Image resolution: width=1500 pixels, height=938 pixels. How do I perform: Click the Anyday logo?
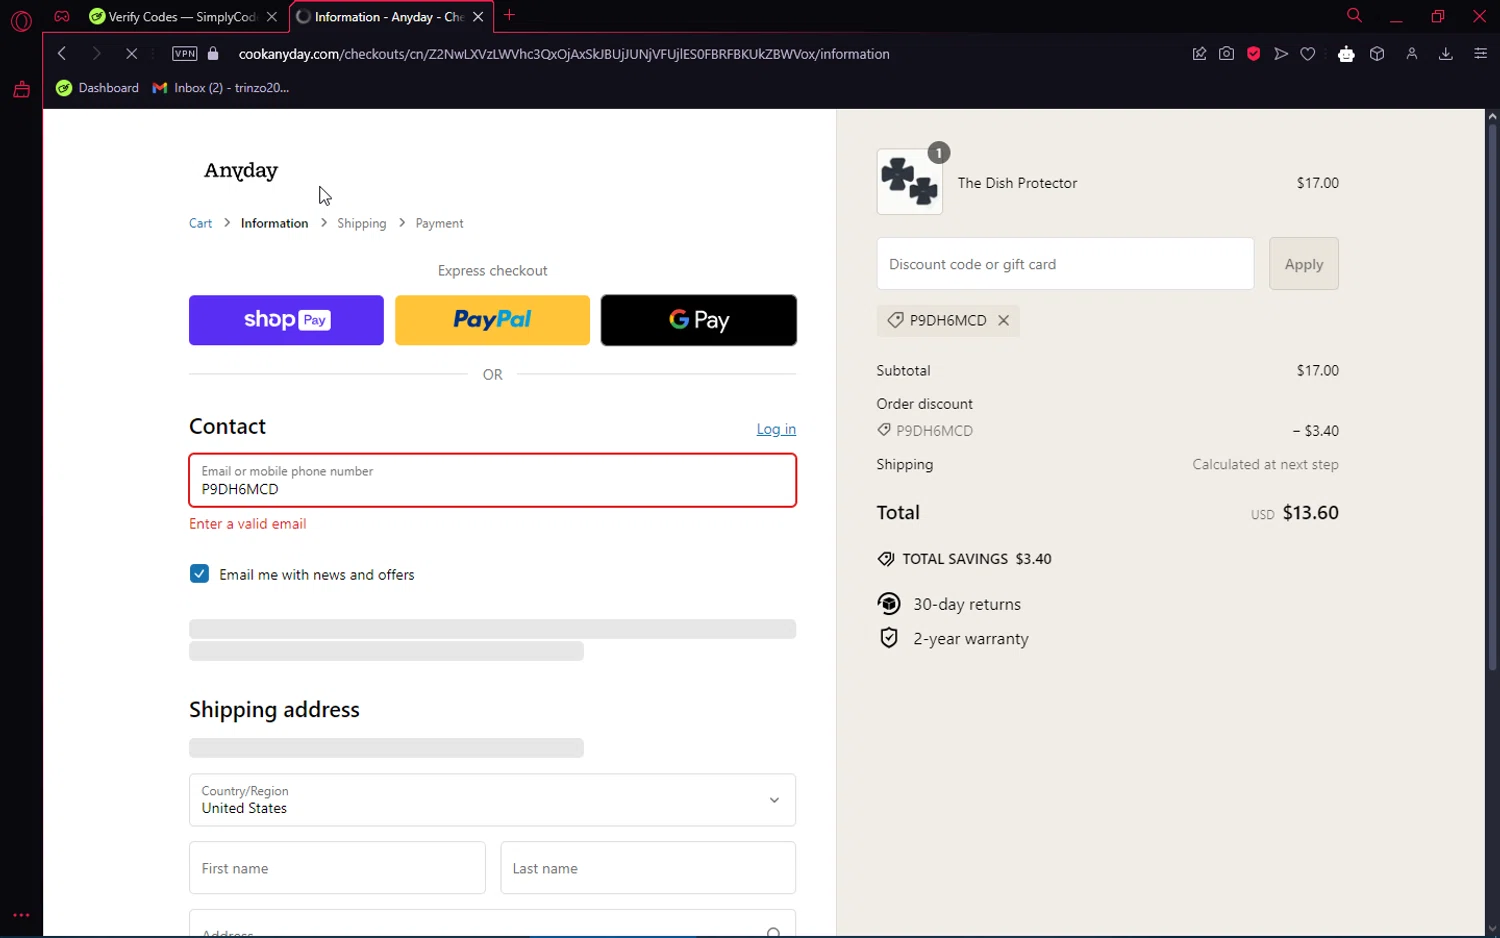[x=241, y=171]
